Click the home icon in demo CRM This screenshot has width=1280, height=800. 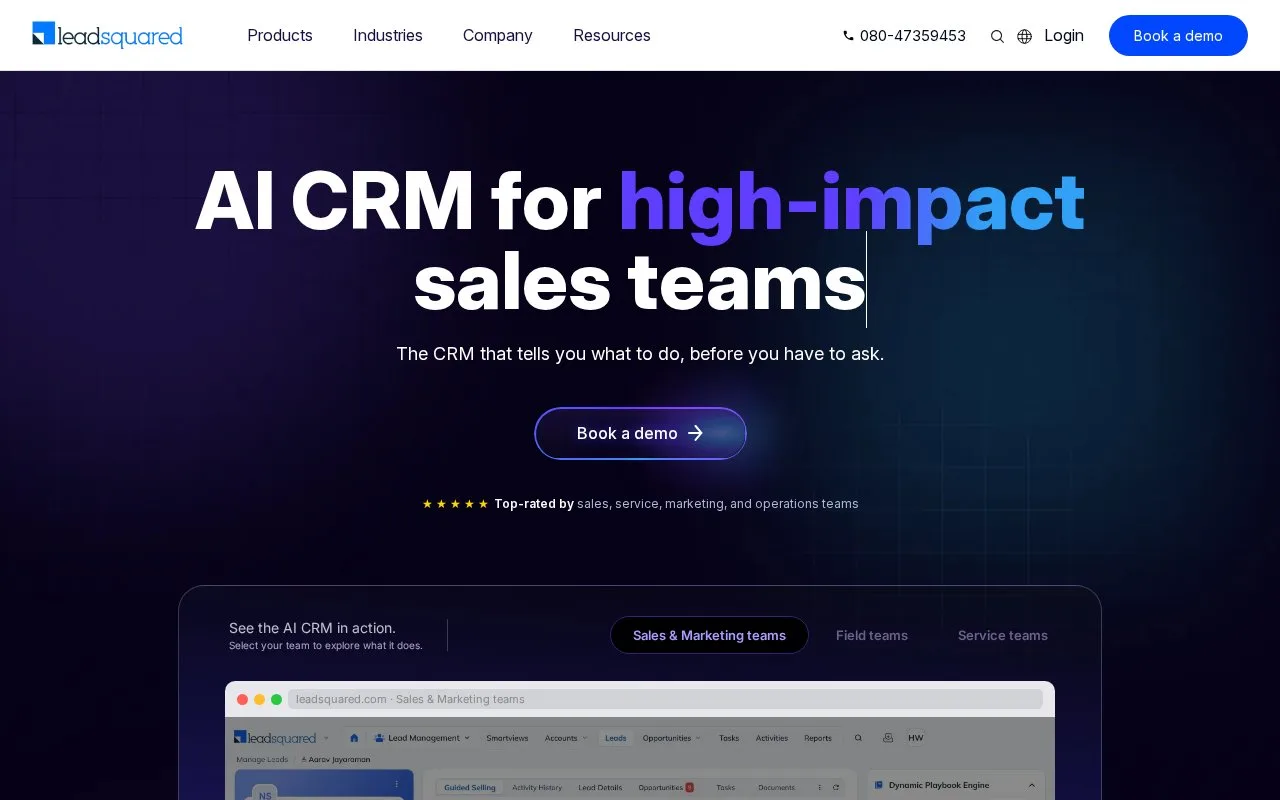[353, 738]
